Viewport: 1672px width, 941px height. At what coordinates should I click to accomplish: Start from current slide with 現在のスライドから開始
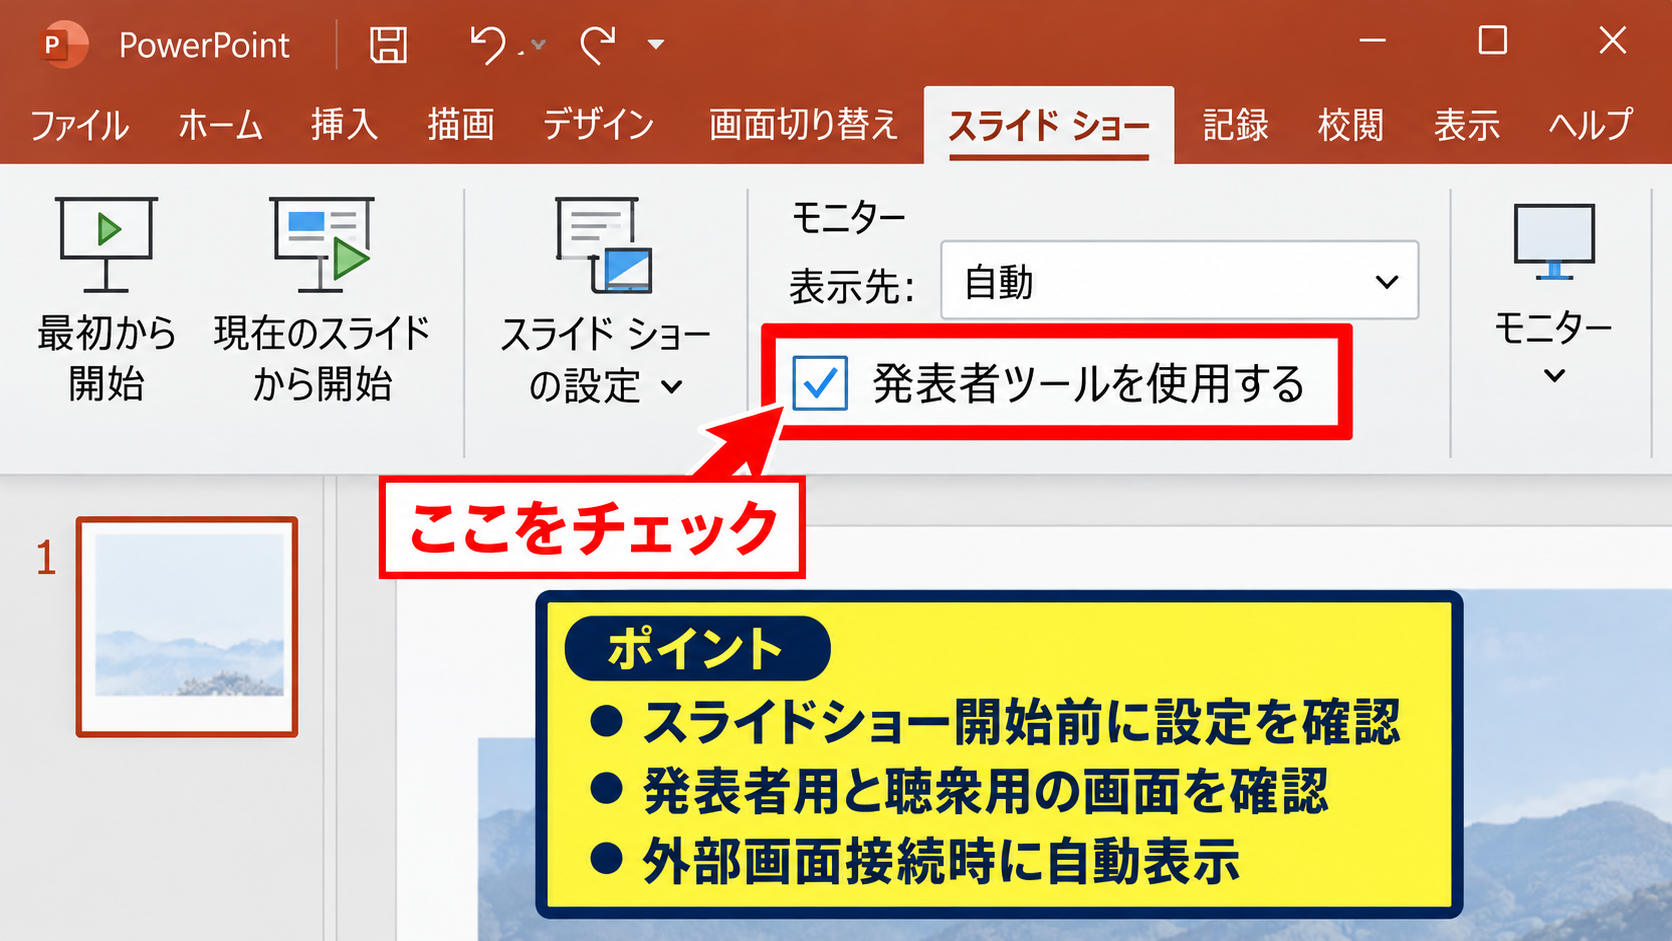pos(321,300)
